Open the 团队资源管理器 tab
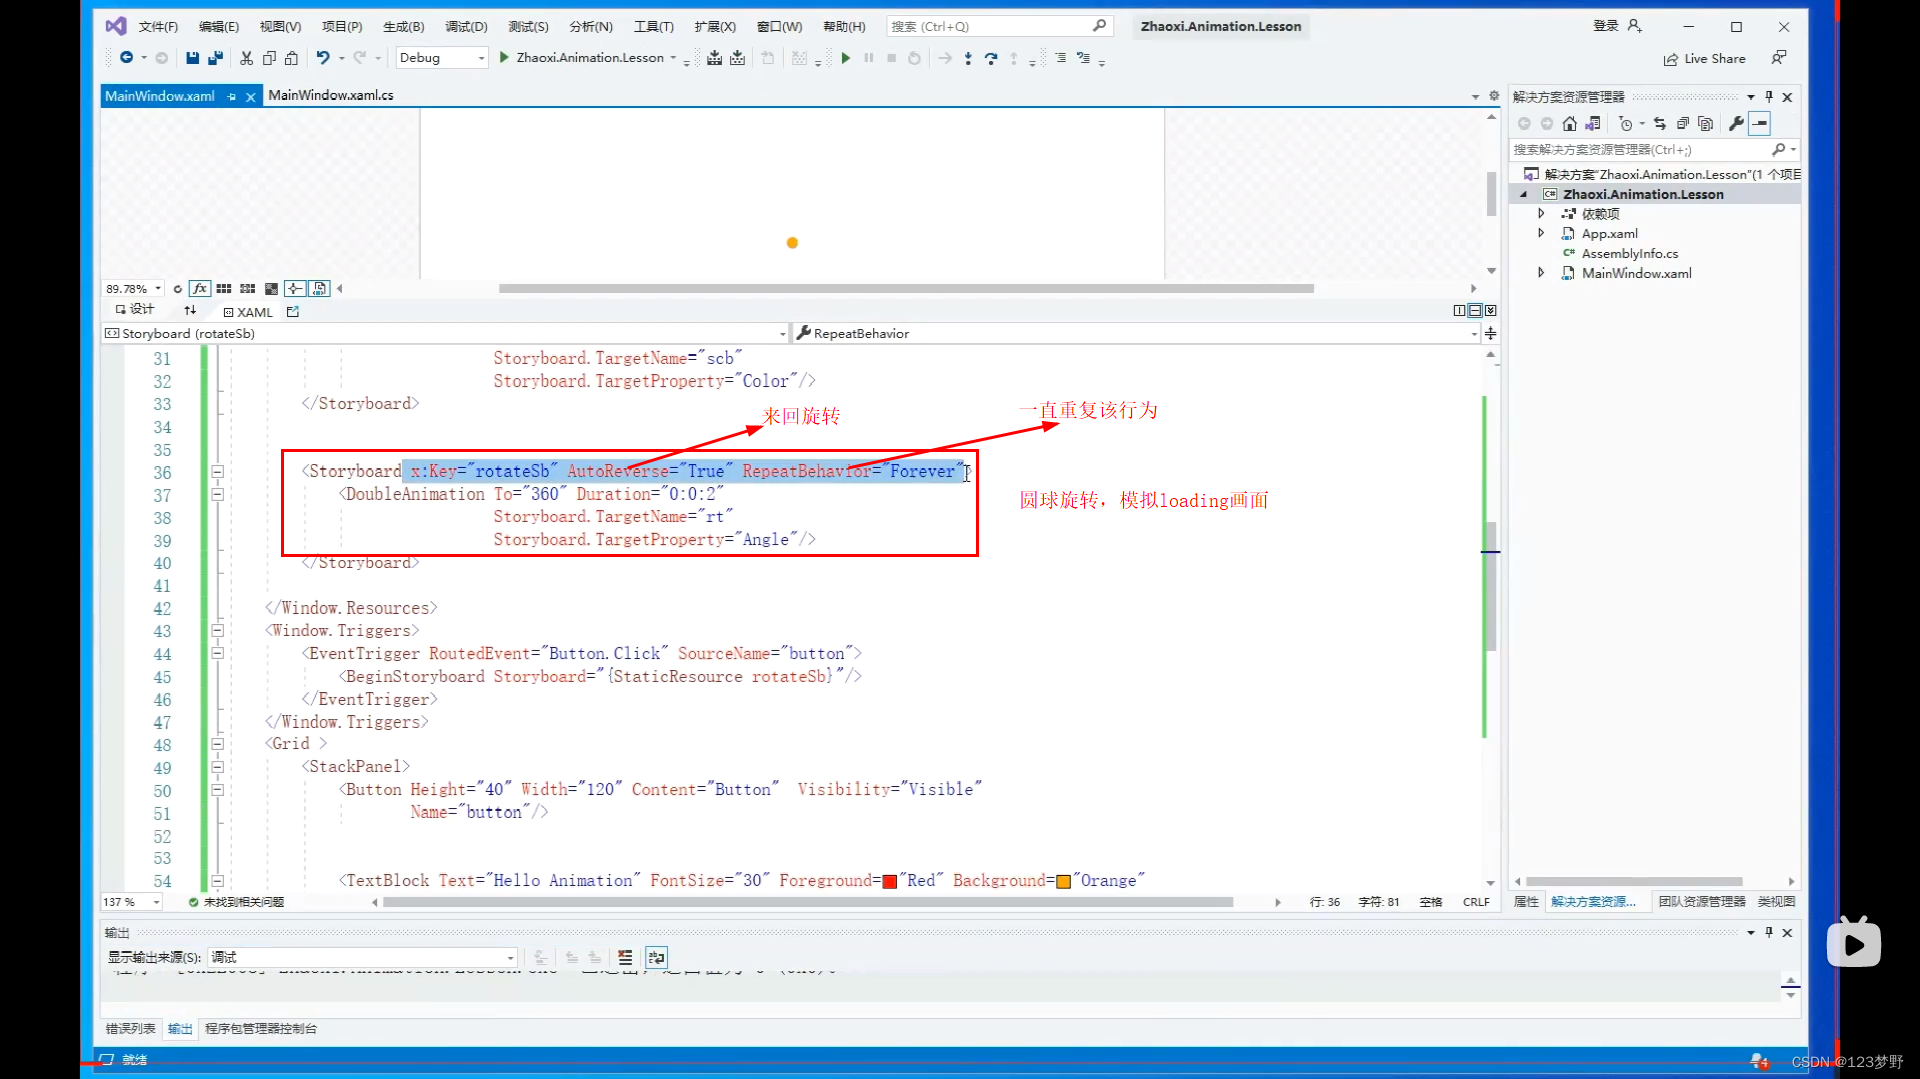This screenshot has height=1079, width=1920. tap(1702, 901)
